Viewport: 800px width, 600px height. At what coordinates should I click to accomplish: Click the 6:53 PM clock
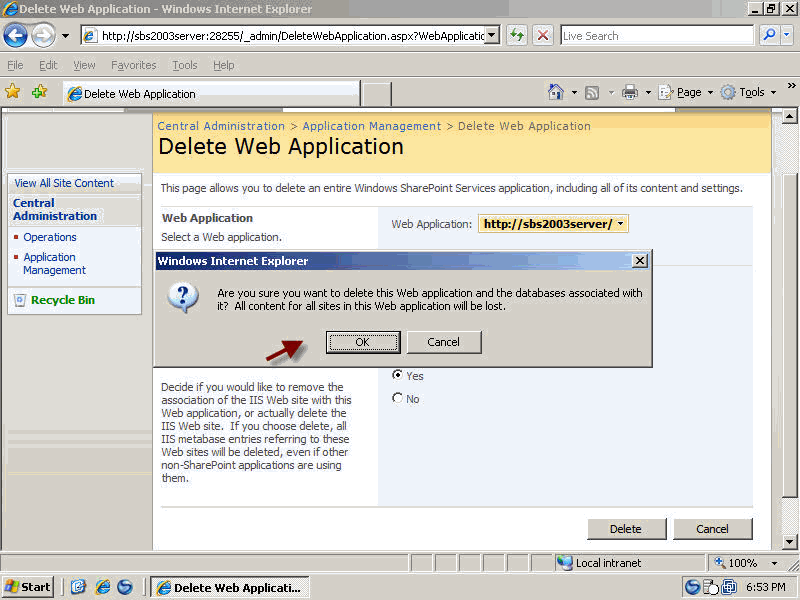766,587
